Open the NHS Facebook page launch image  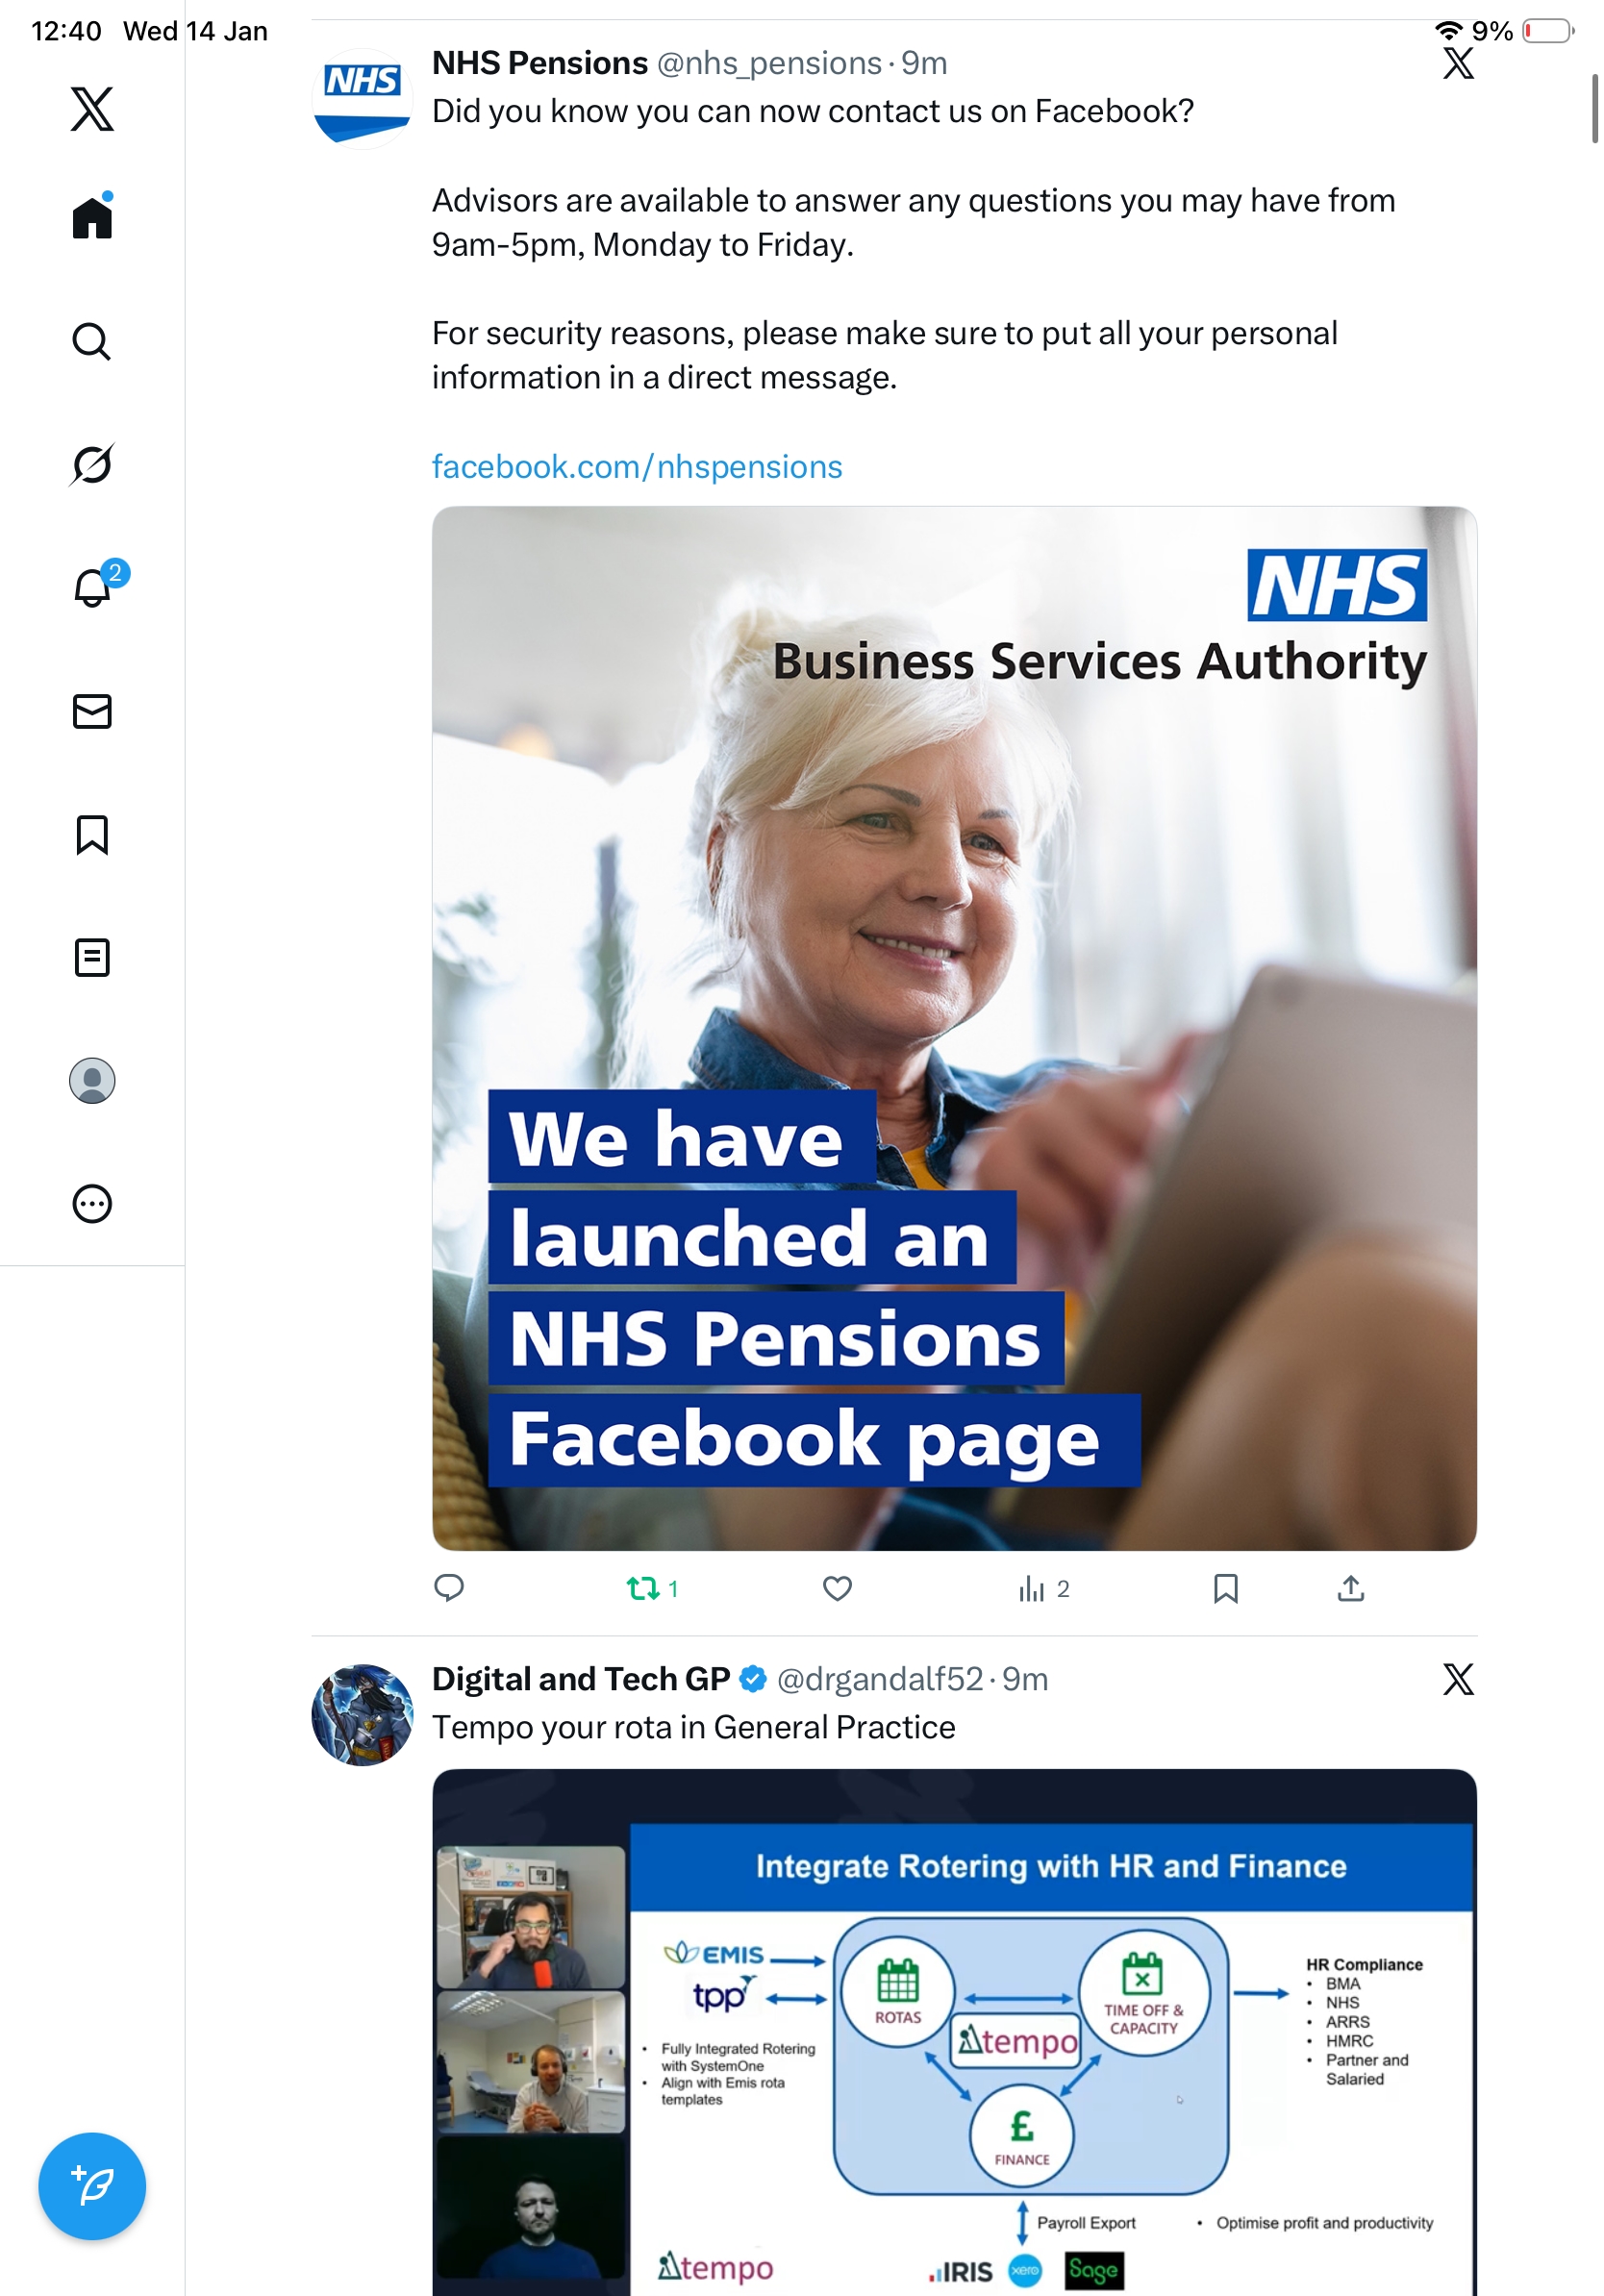pyautogui.click(x=954, y=1028)
